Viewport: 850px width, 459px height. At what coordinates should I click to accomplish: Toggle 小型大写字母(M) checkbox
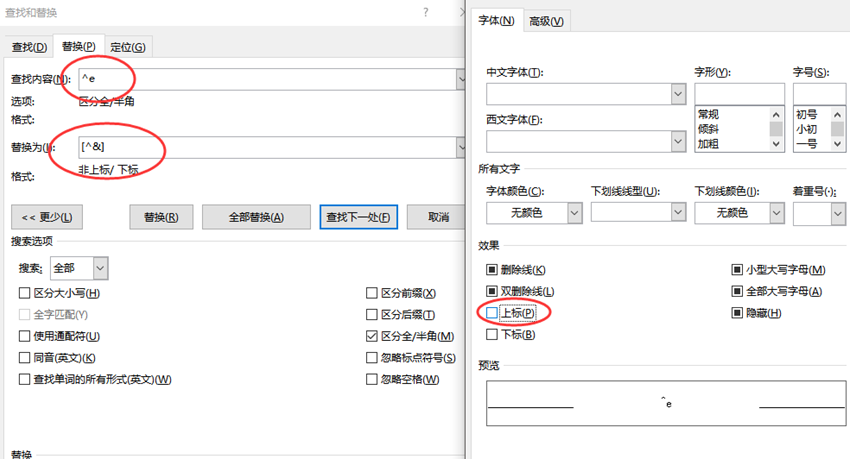(x=737, y=269)
